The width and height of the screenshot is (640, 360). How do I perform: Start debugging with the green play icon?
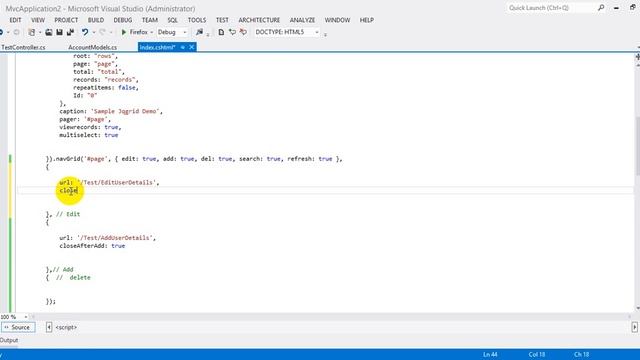pos(124,32)
